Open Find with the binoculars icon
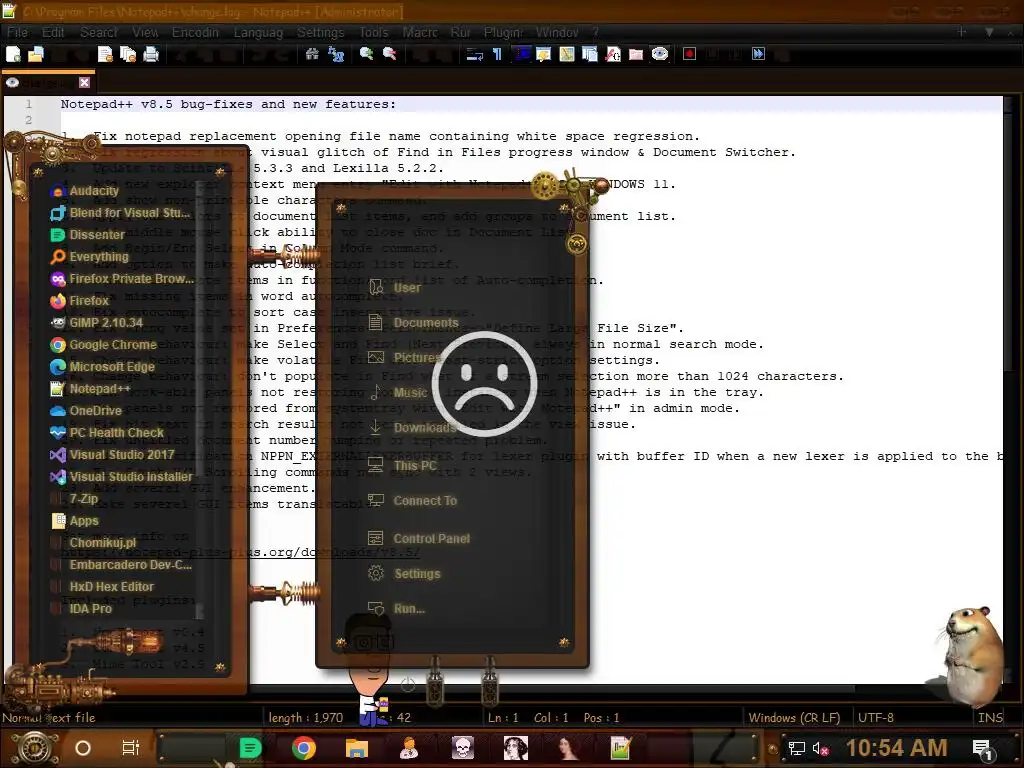This screenshot has height=768, width=1024. pyautogui.click(x=312, y=54)
